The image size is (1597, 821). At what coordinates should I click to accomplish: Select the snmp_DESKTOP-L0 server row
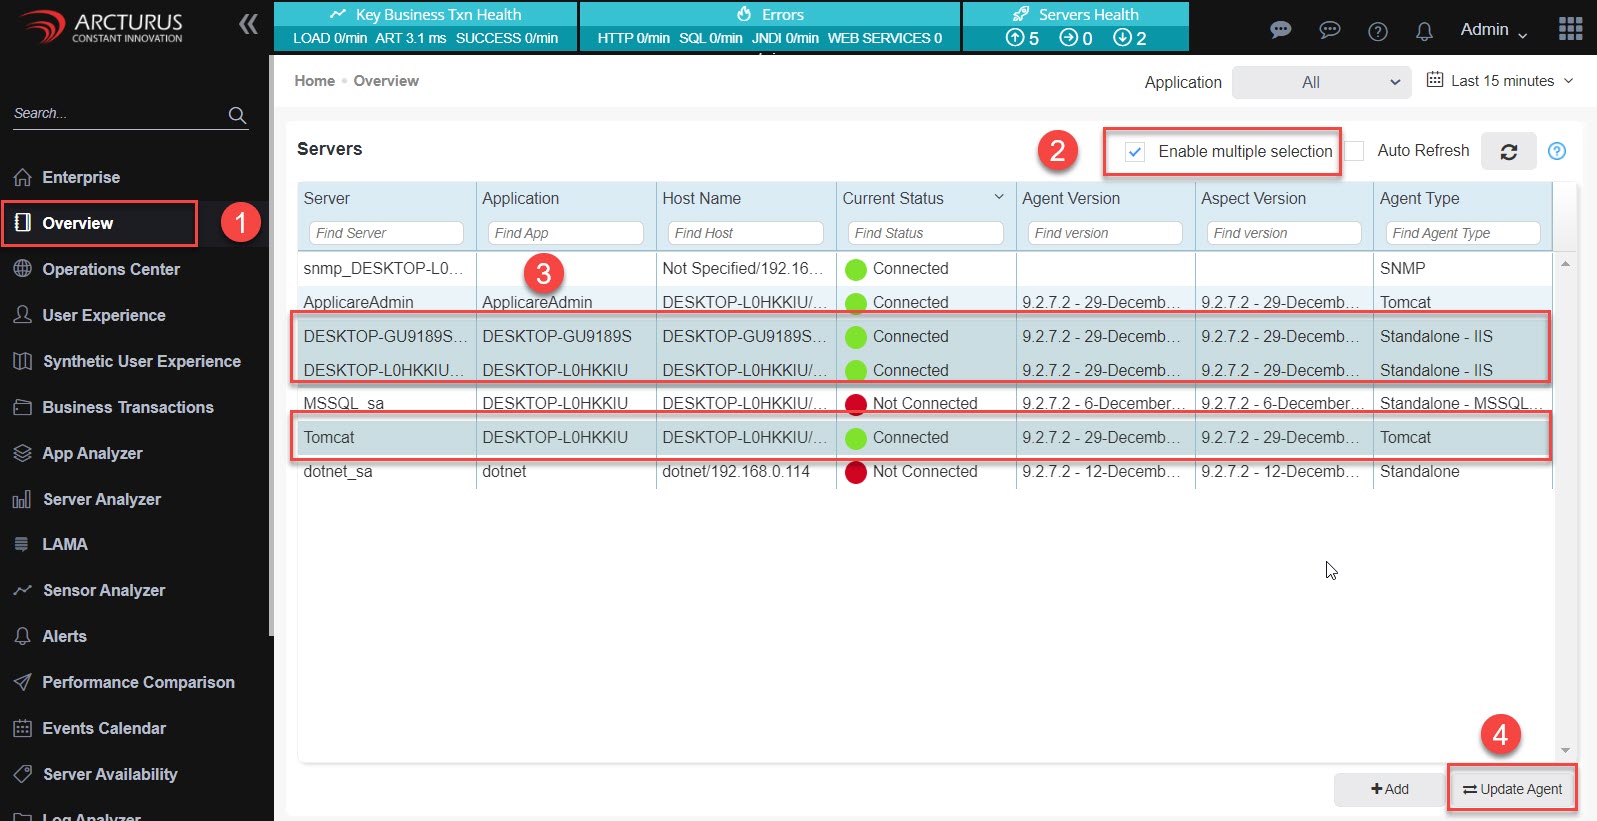925,268
